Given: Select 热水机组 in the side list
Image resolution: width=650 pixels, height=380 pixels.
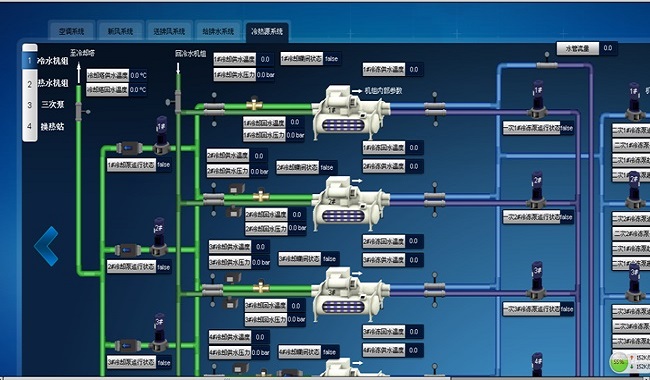Looking at the screenshot, I should [53, 83].
